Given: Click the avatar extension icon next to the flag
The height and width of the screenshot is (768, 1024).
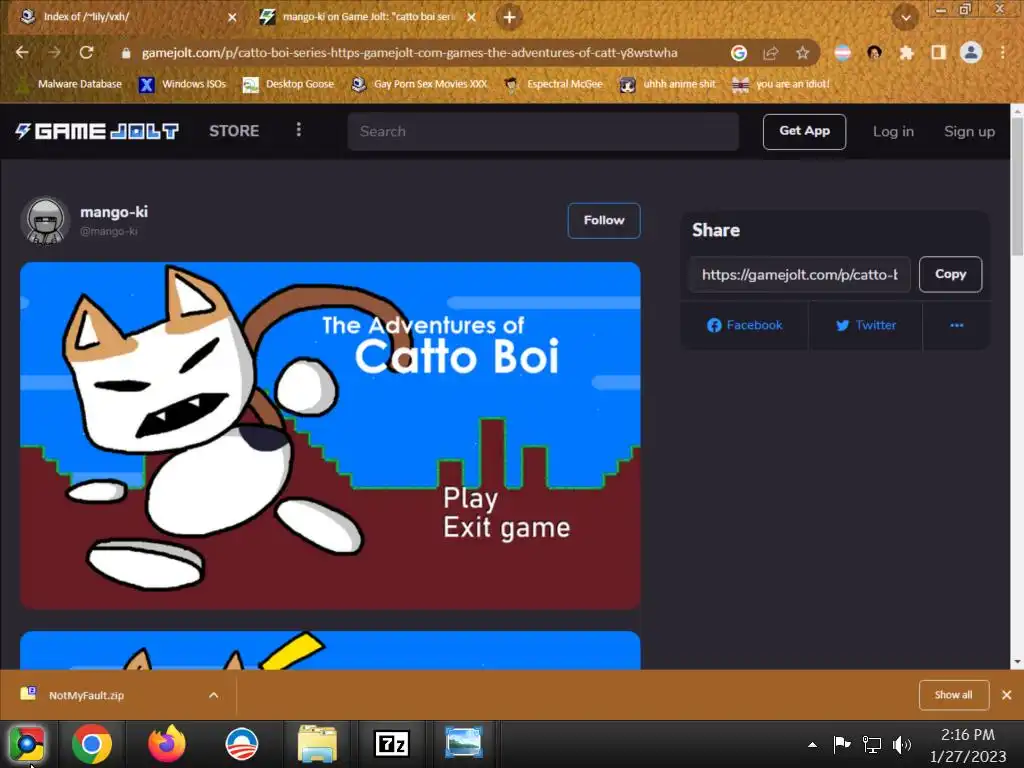Looking at the screenshot, I should pos(874,53).
